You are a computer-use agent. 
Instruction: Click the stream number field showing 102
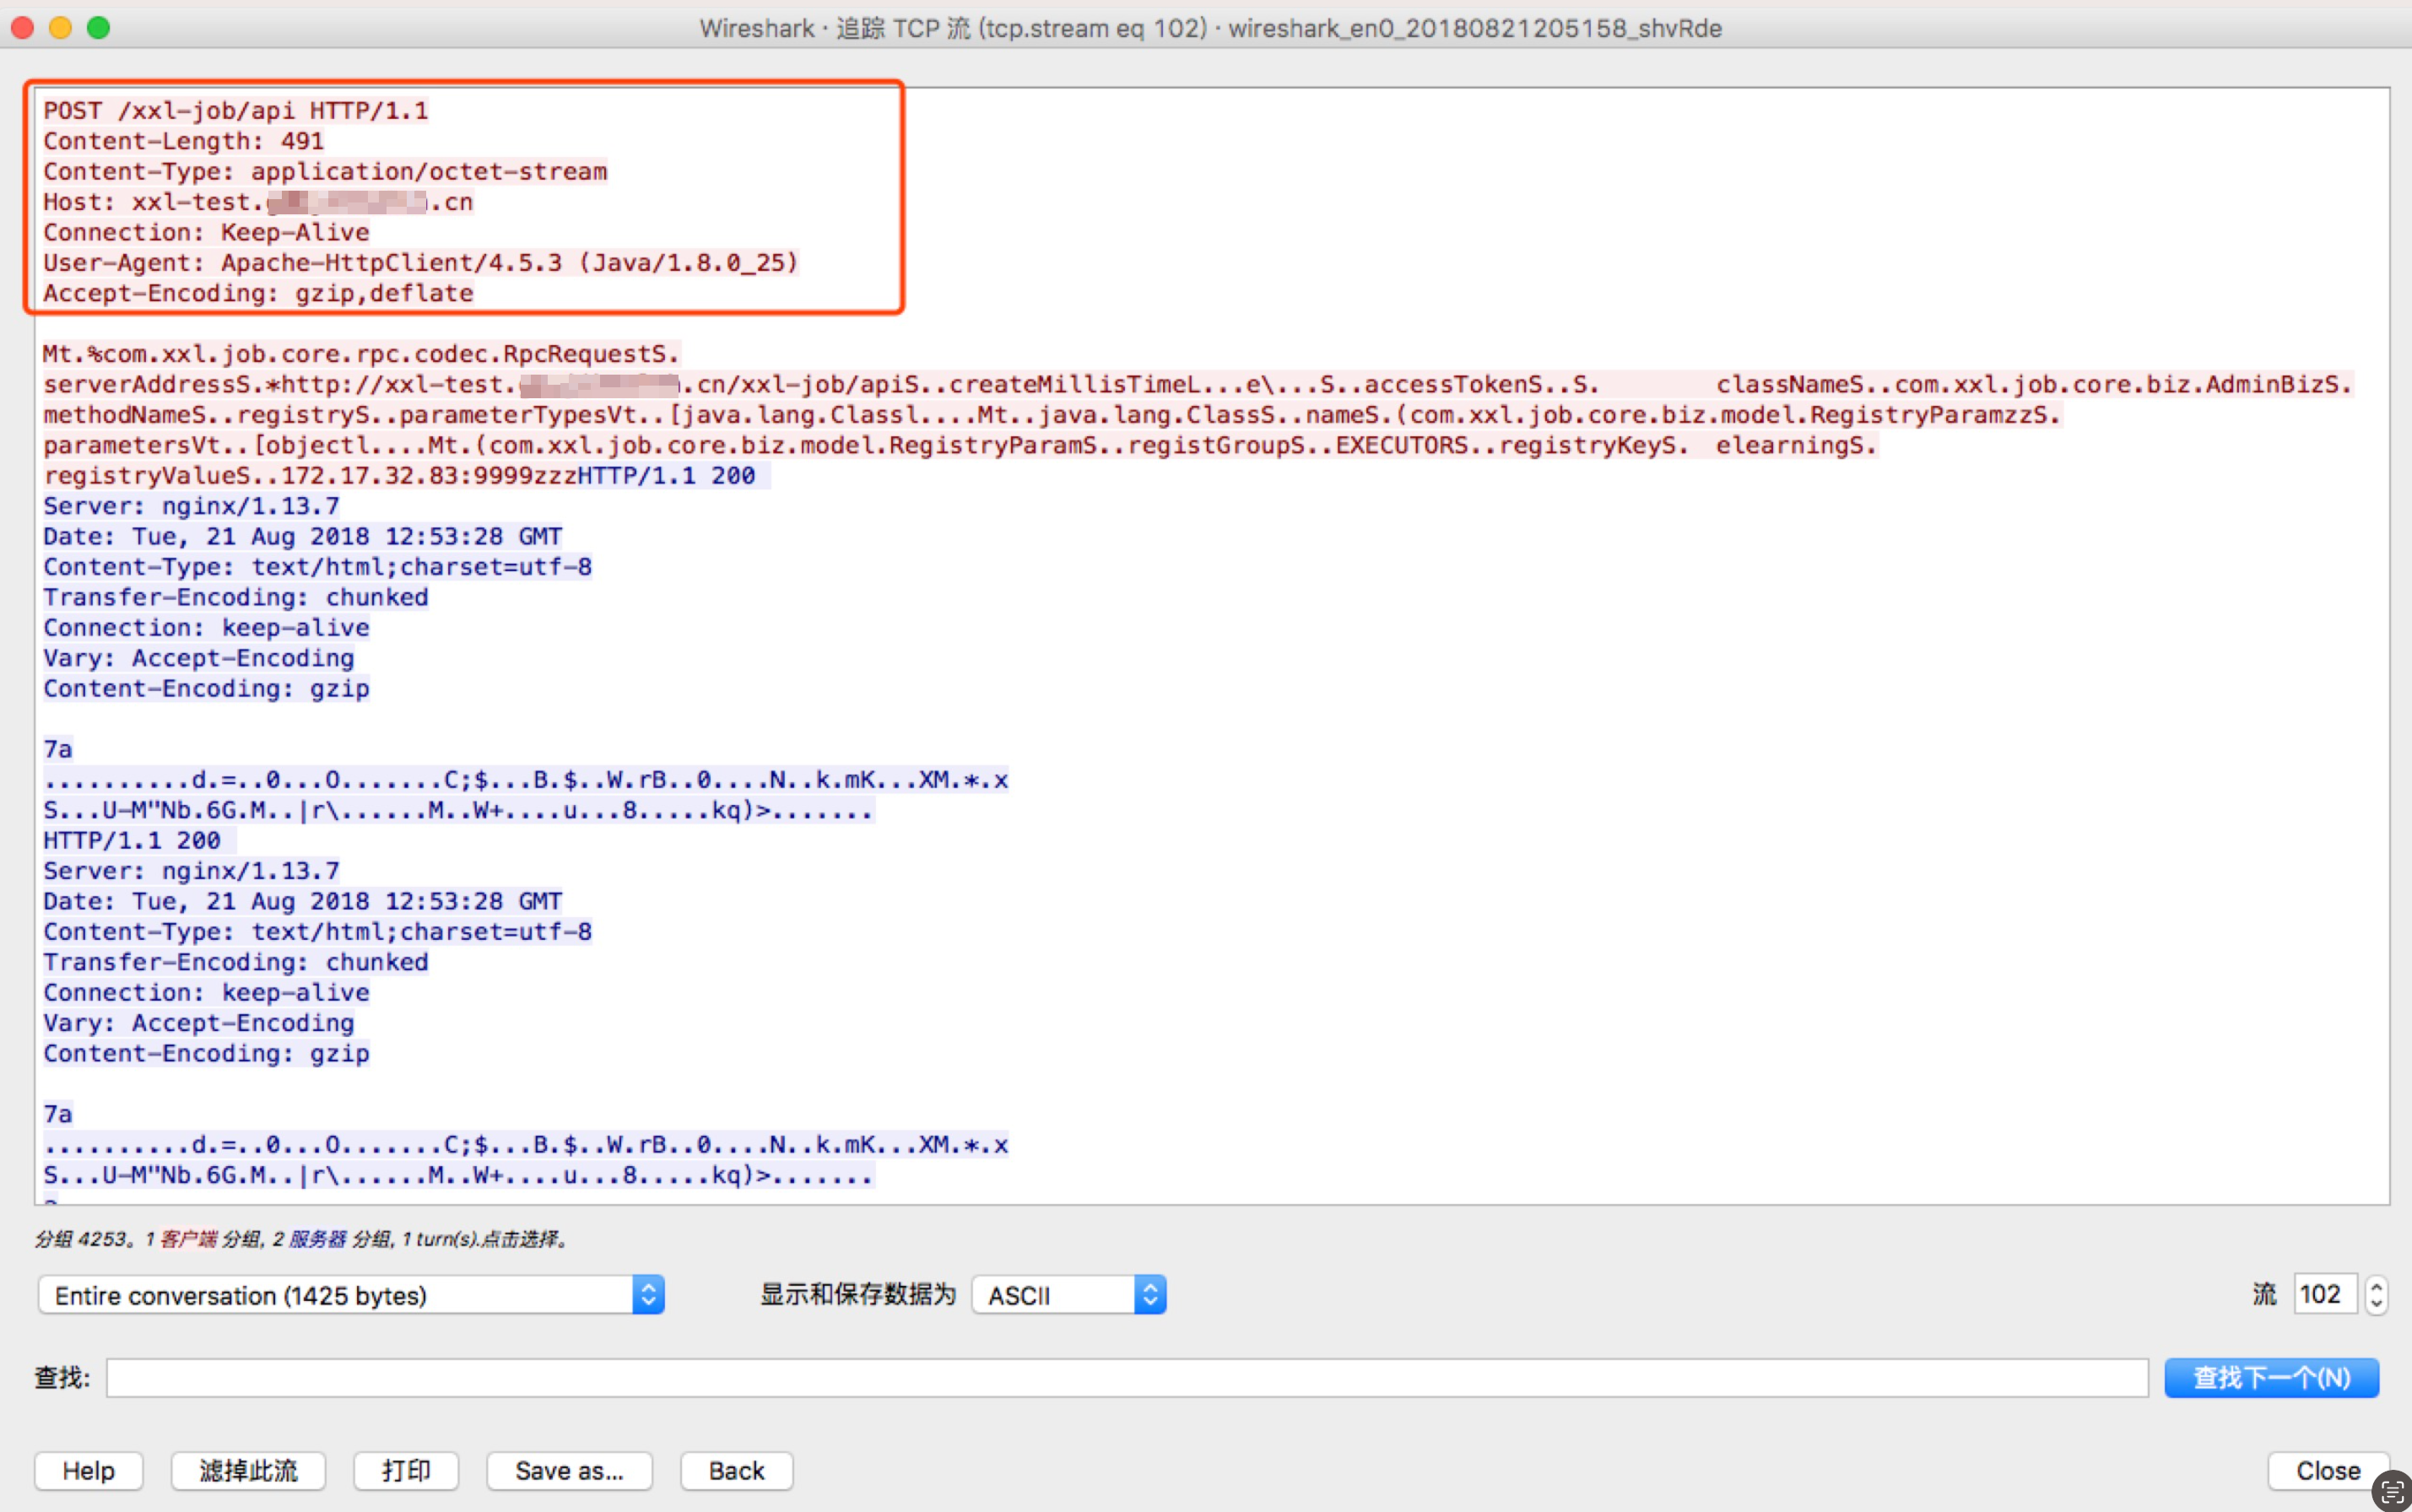(x=2324, y=1294)
